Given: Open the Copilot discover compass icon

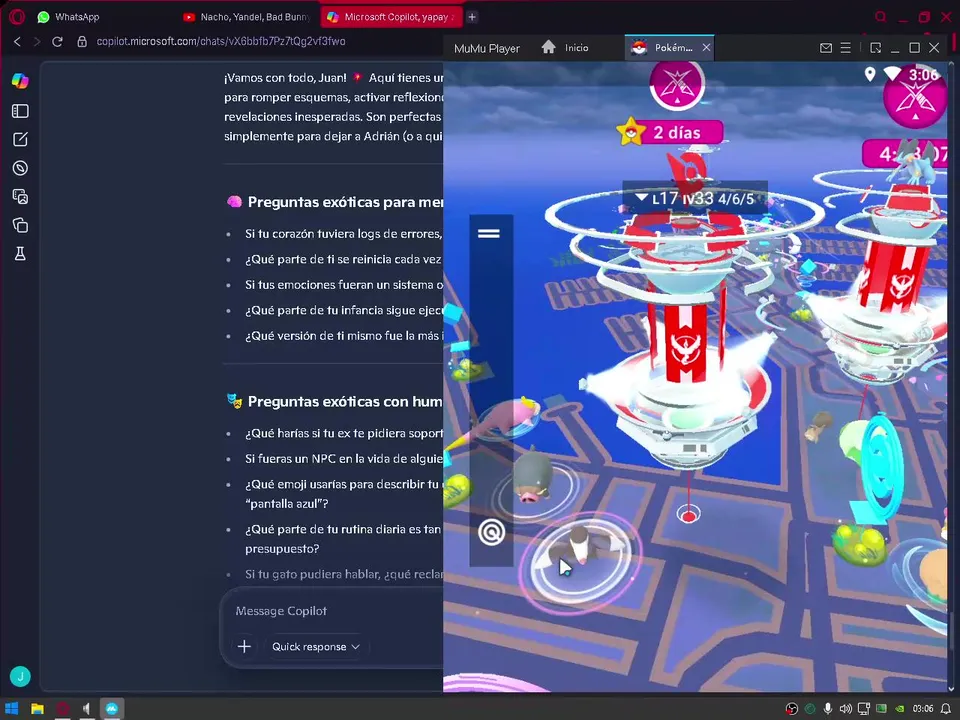Looking at the screenshot, I should [20, 168].
